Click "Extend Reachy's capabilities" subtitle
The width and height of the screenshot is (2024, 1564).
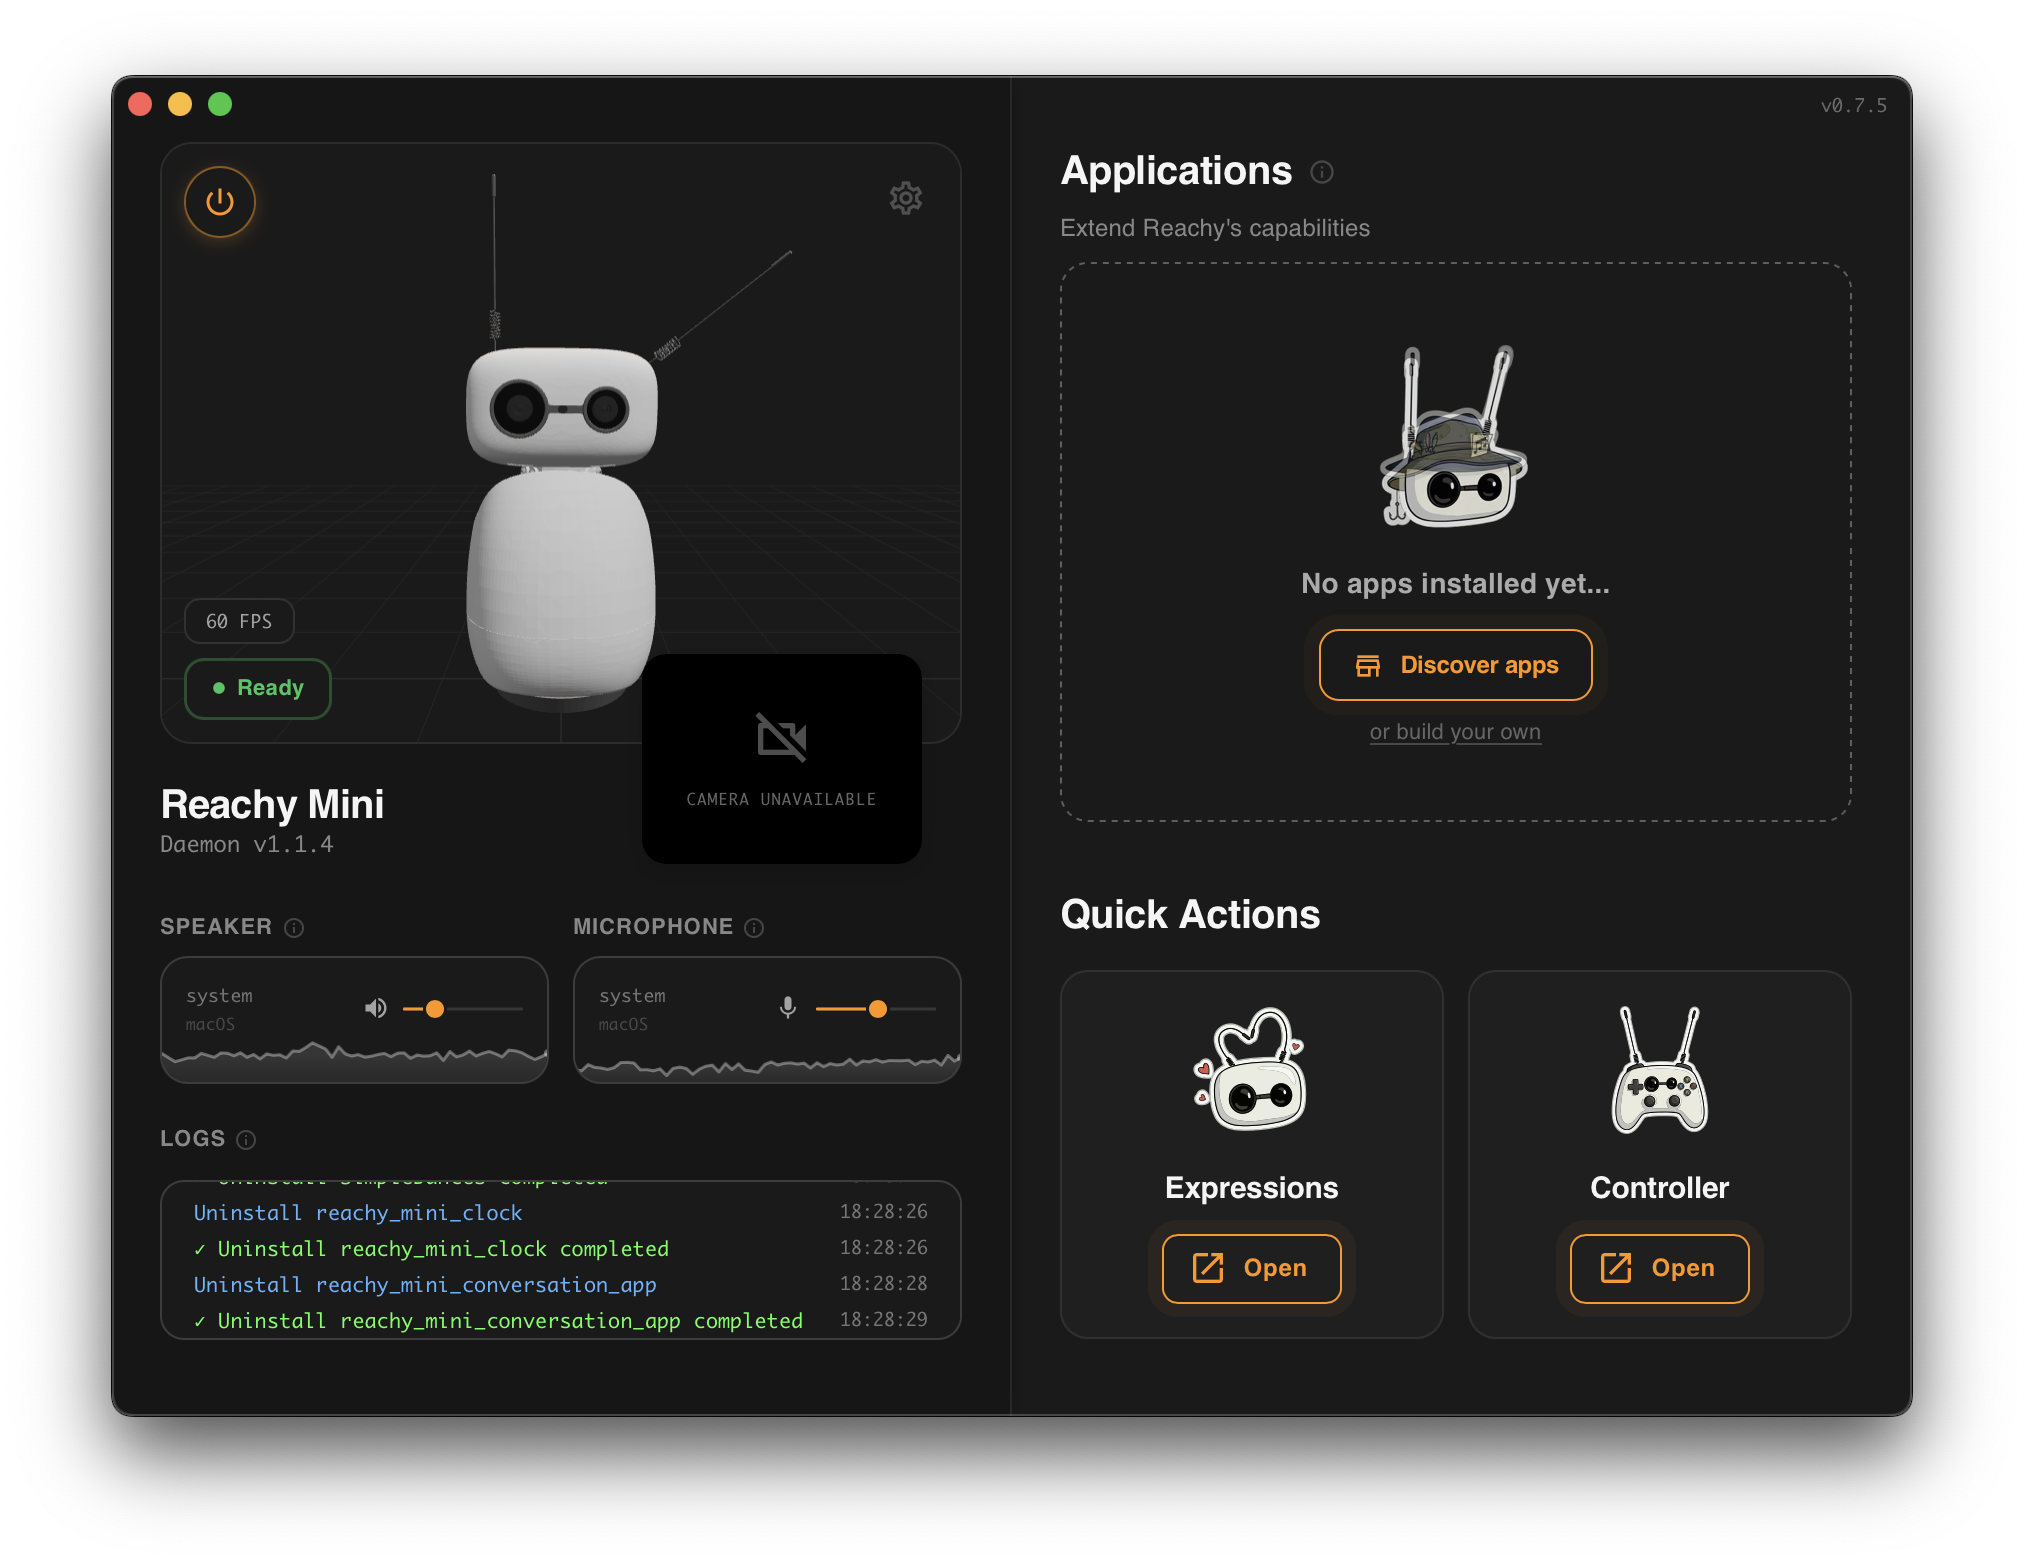tap(1215, 228)
